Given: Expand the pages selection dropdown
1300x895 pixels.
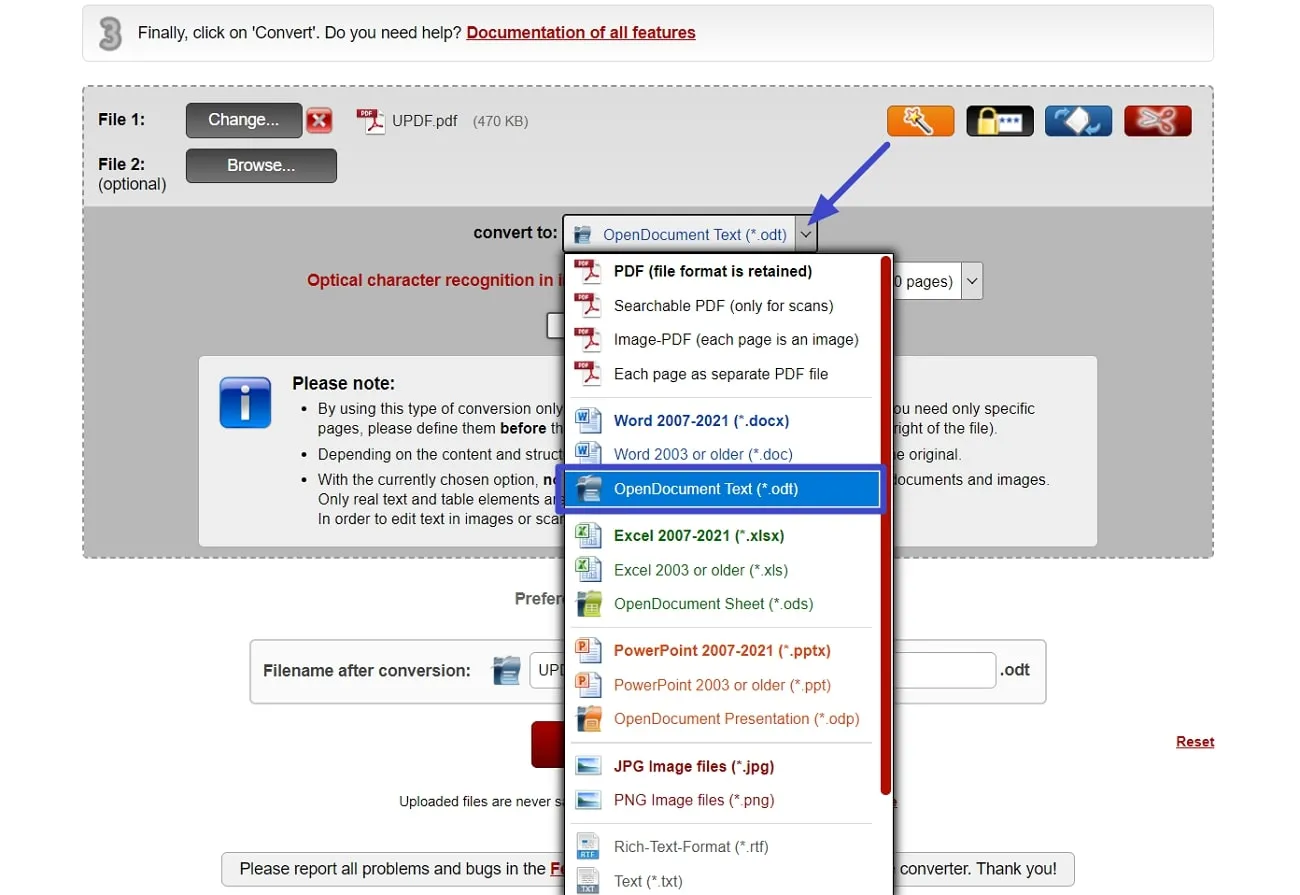Looking at the screenshot, I should (969, 281).
